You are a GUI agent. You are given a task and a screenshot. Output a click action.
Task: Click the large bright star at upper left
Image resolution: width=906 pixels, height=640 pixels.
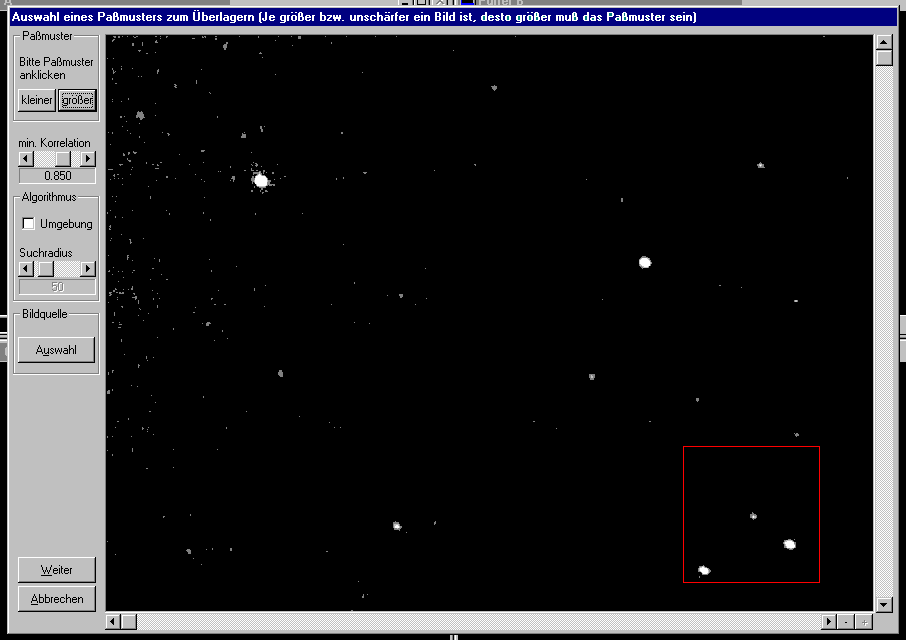click(262, 181)
